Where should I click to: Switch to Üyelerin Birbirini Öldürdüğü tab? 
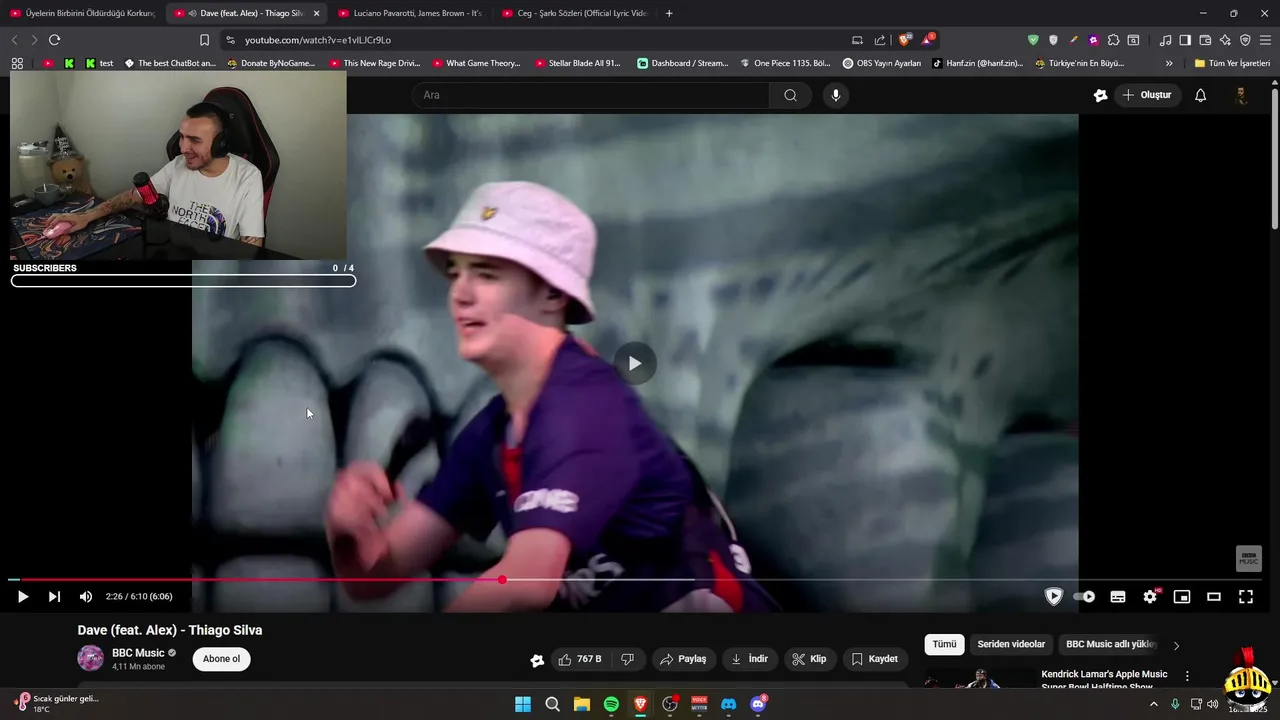pos(82,13)
